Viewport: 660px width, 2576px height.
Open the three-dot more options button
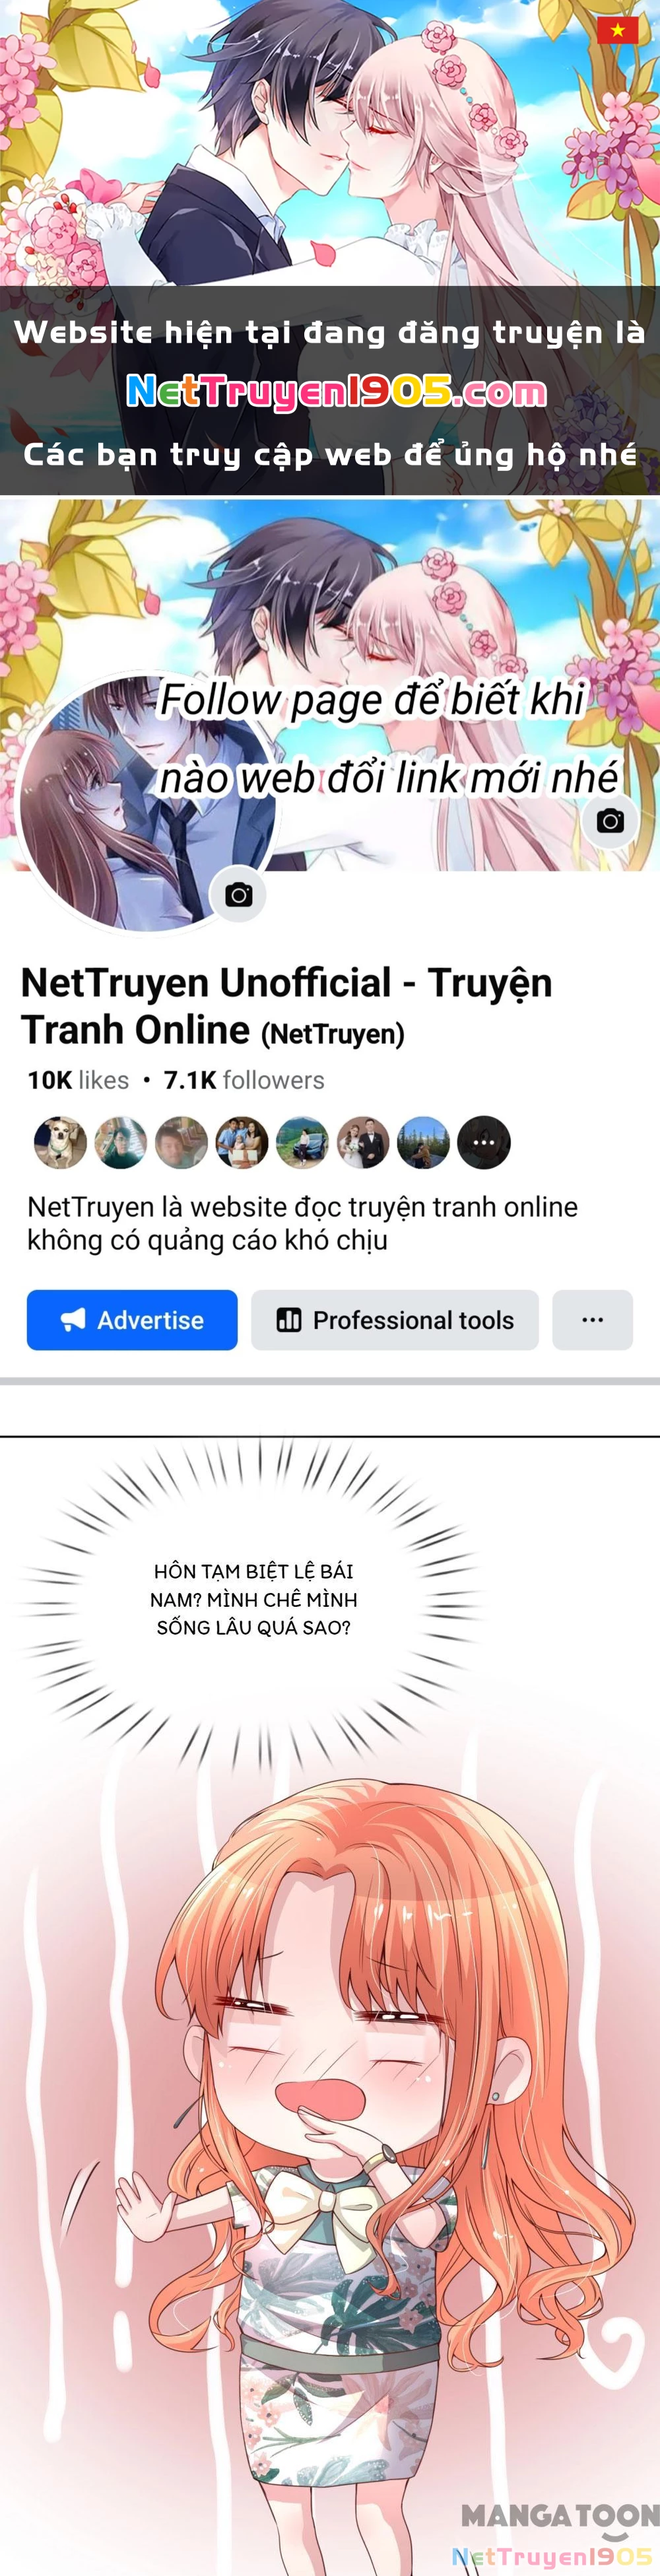pyautogui.click(x=592, y=1320)
